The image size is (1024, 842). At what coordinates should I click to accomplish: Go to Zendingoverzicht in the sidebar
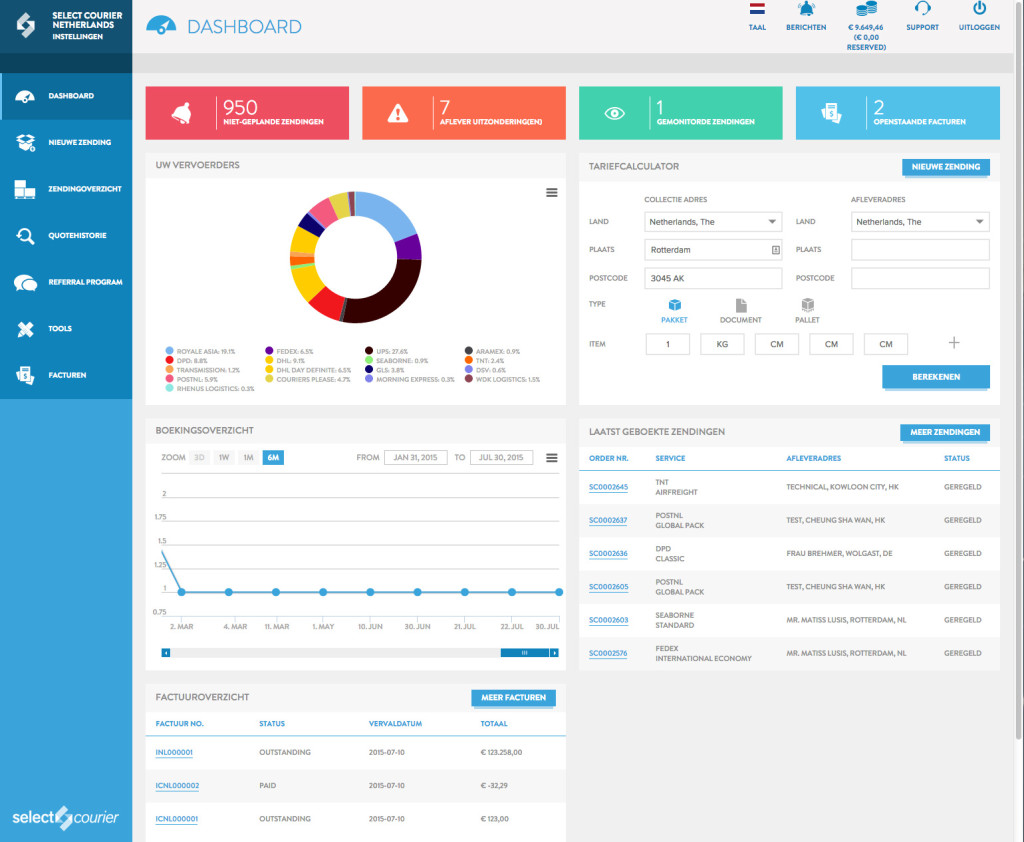tap(26, 189)
